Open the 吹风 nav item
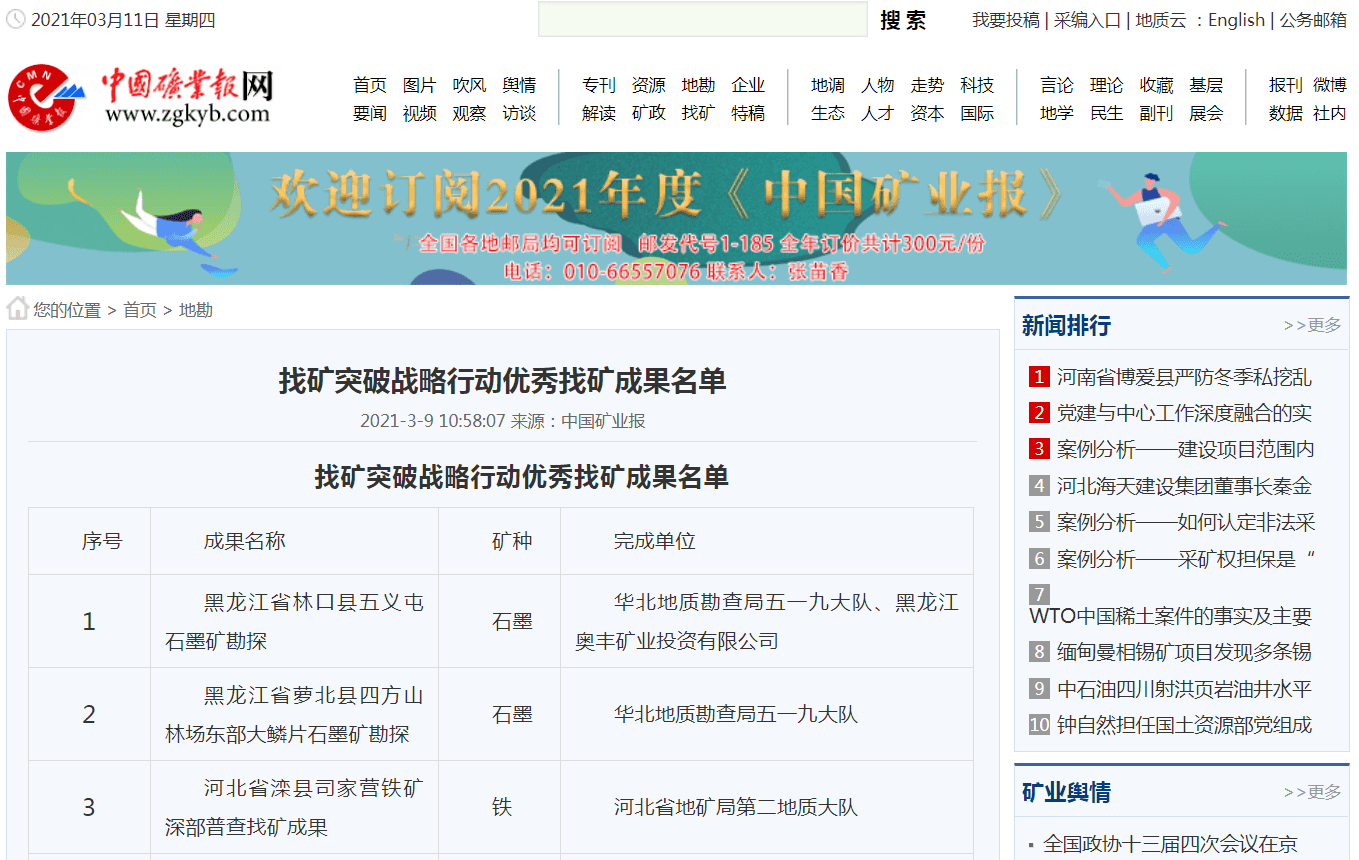The height and width of the screenshot is (860, 1359). (469, 85)
